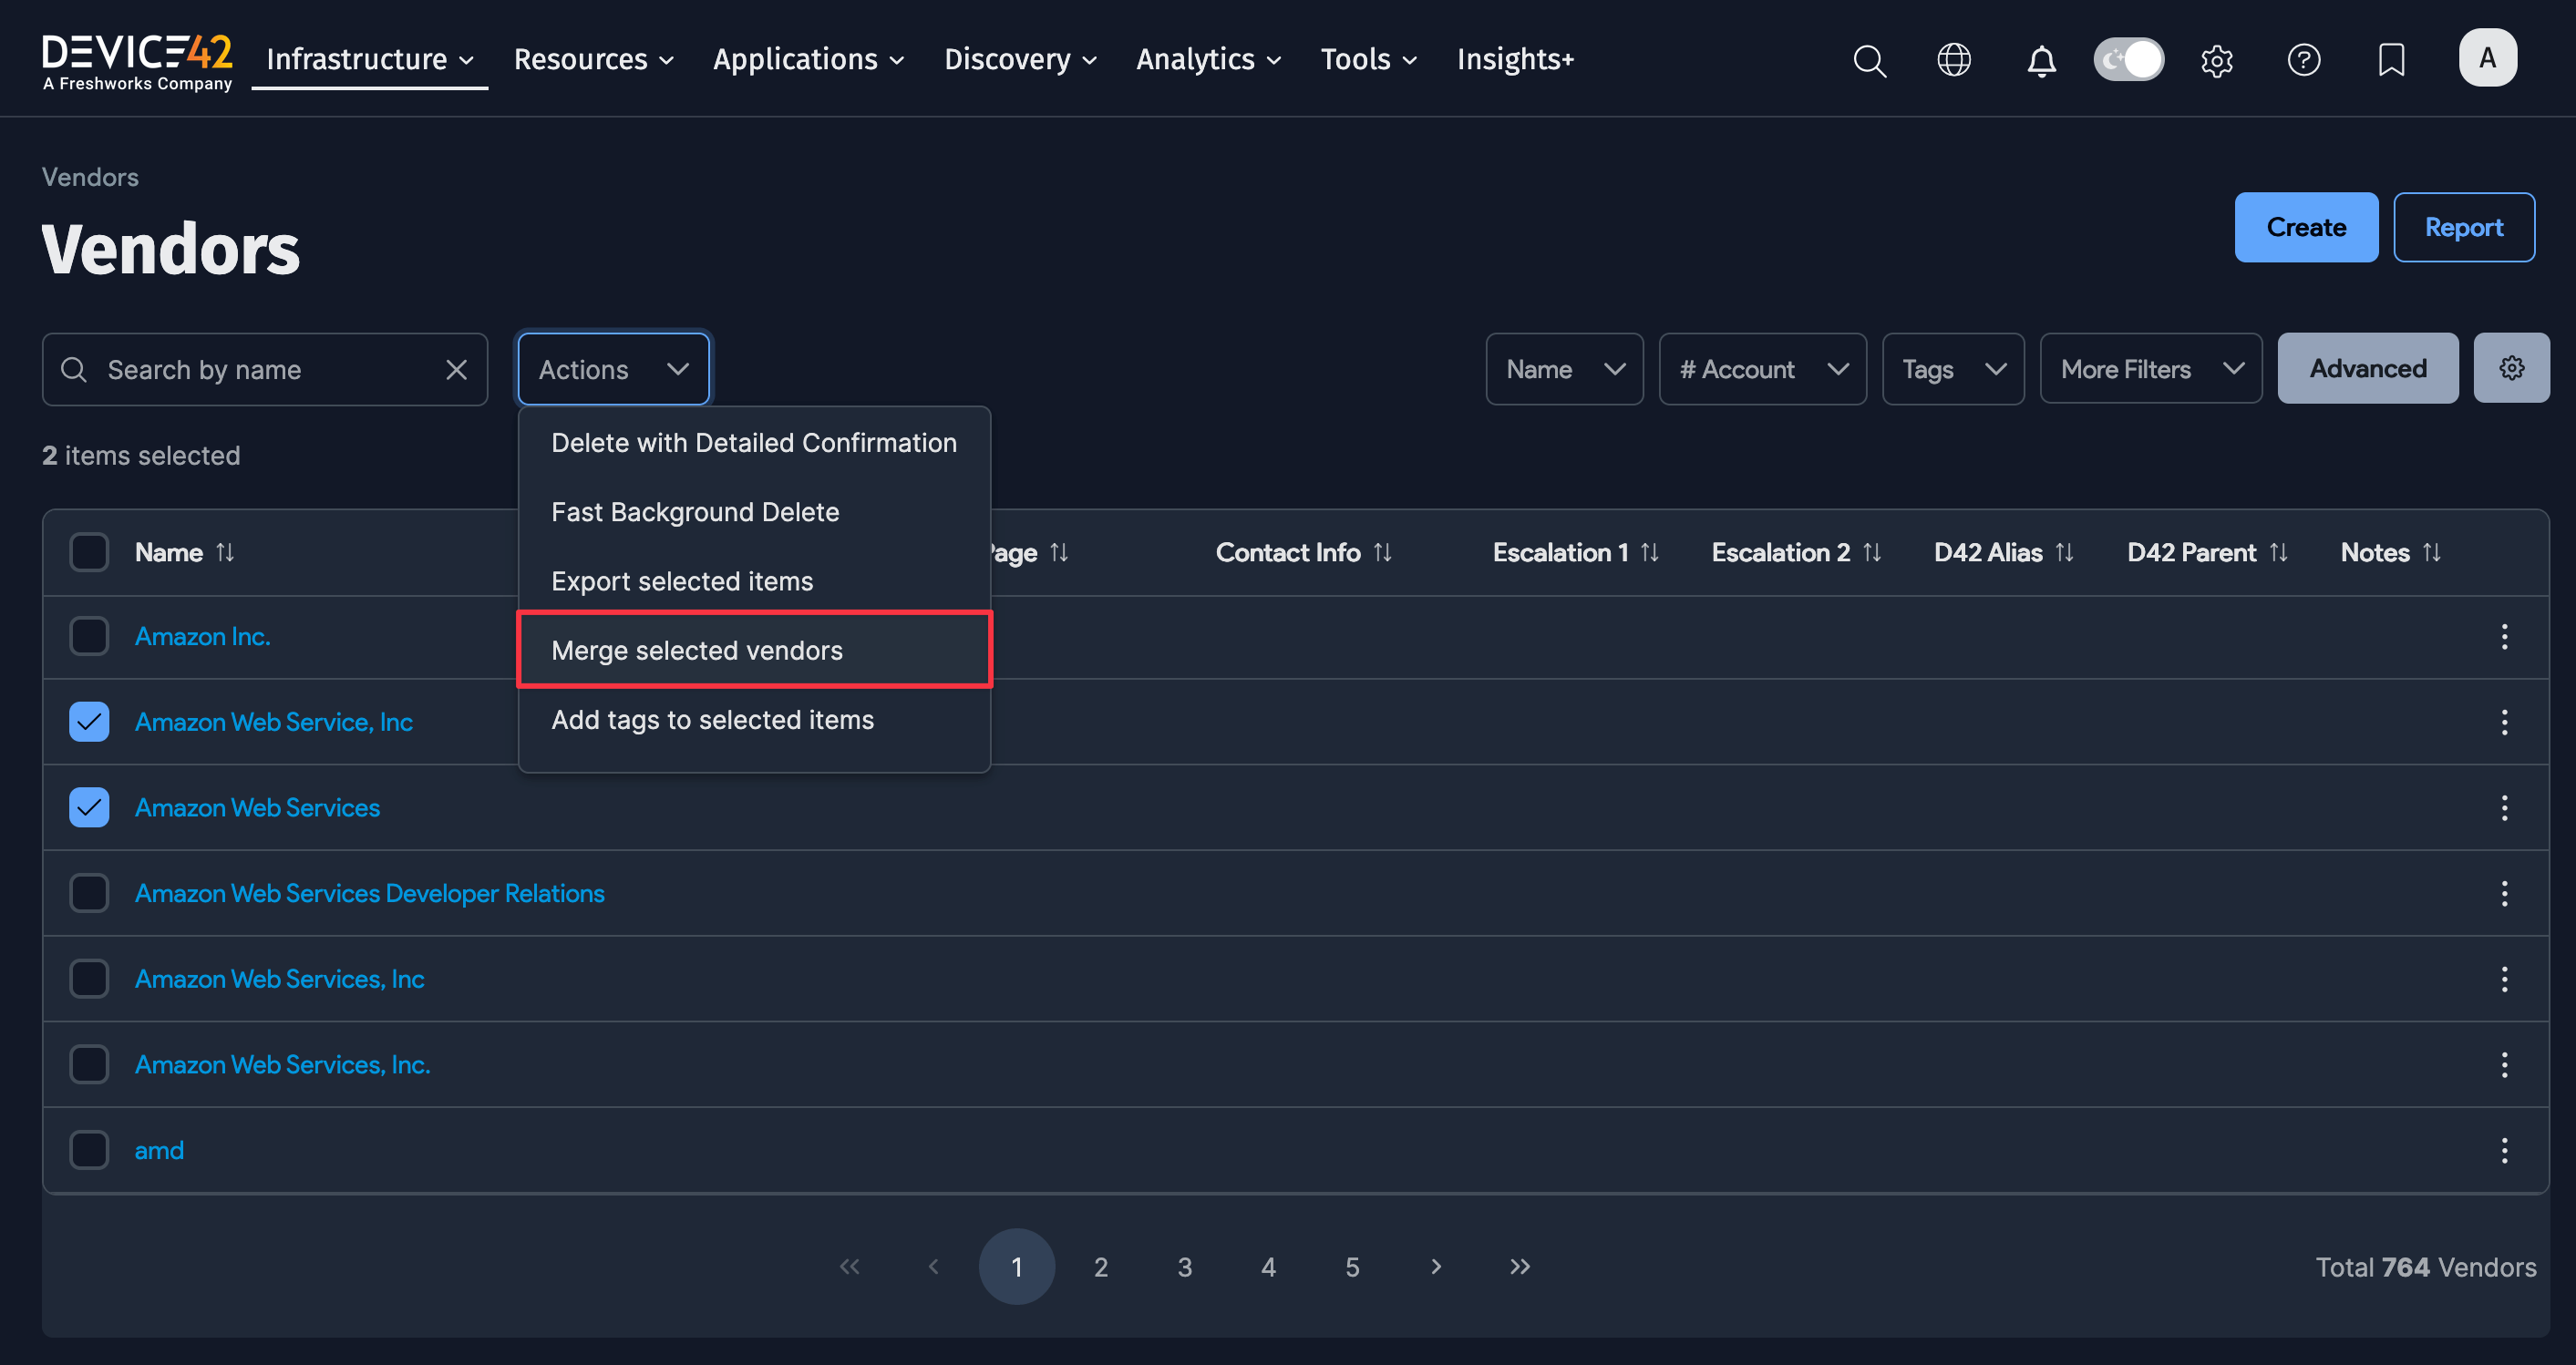
Task: Go to page 2 of vendors
Action: (x=1101, y=1266)
